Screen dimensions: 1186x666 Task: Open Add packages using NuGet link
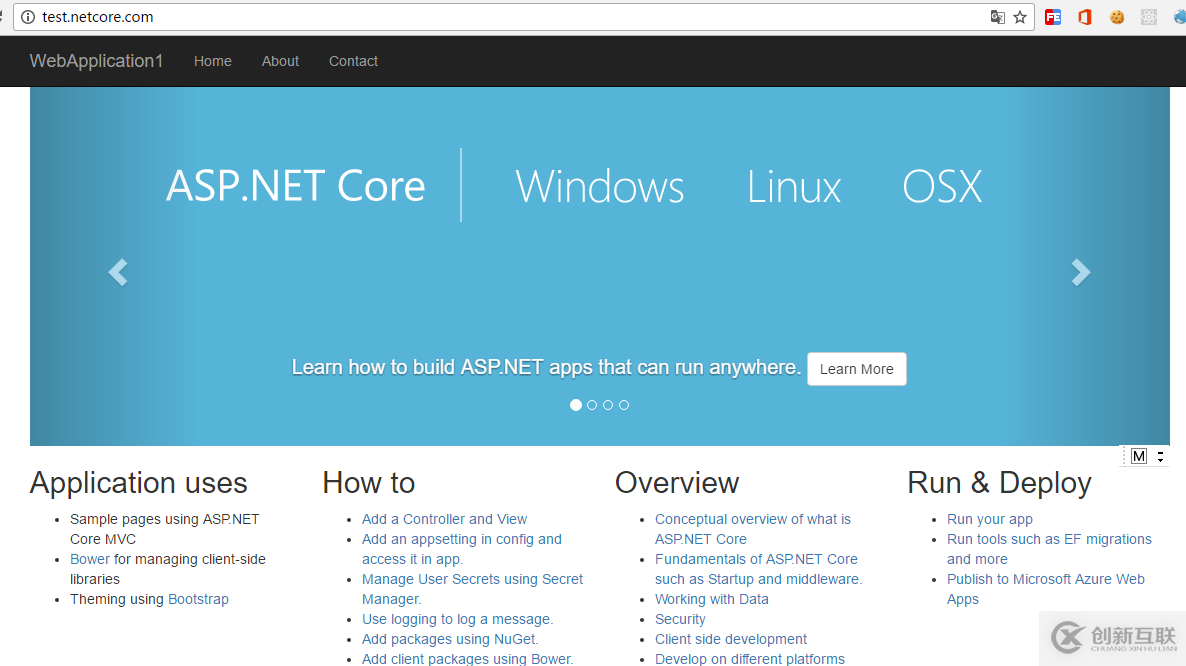pyautogui.click(x=449, y=639)
